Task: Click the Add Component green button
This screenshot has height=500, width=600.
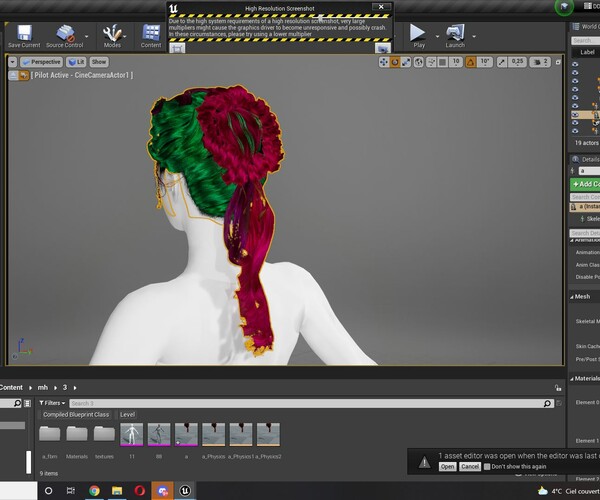Action: pyautogui.click(x=585, y=184)
